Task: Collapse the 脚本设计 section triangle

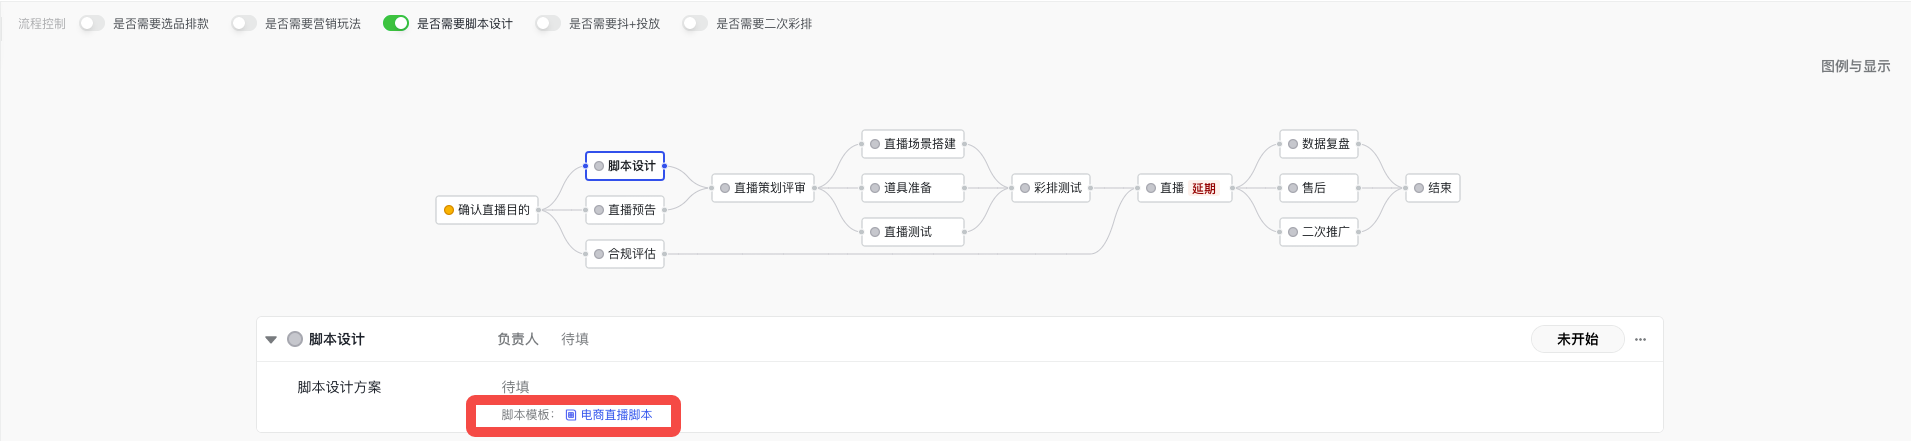Action: pyautogui.click(x=271, y=340)
